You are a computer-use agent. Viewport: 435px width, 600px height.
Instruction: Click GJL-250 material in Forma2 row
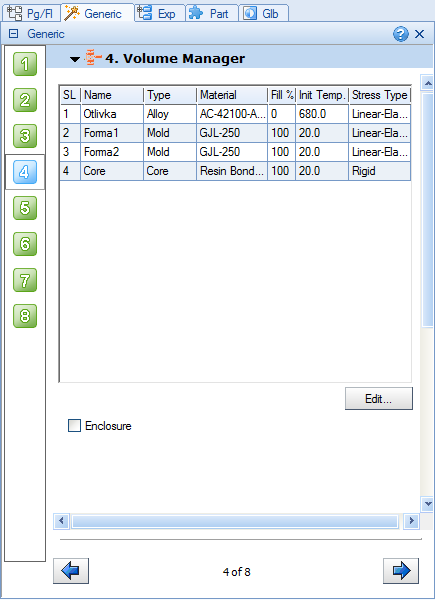click(232, 152)
